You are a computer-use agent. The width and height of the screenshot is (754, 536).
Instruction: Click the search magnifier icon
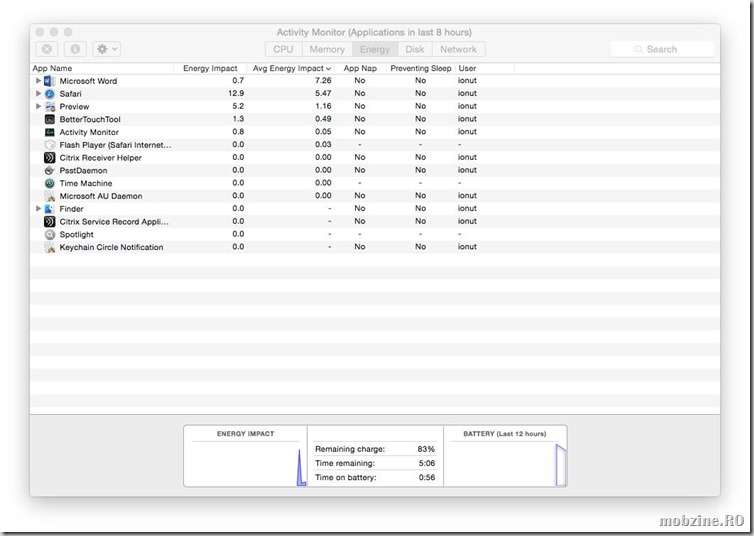[x=638, y=49]
